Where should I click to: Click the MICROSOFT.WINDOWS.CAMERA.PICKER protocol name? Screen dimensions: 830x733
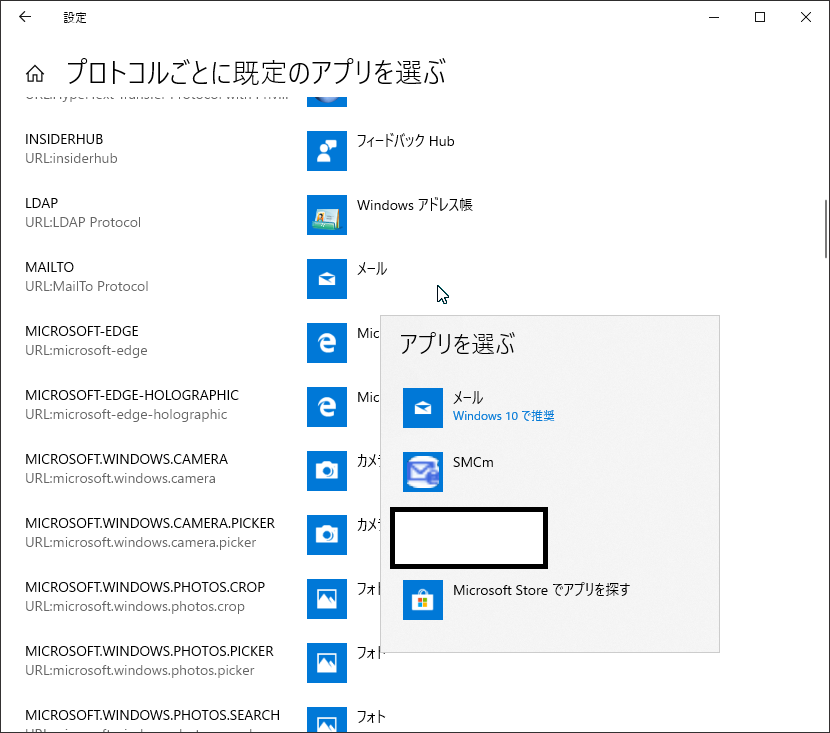(150, 523)
